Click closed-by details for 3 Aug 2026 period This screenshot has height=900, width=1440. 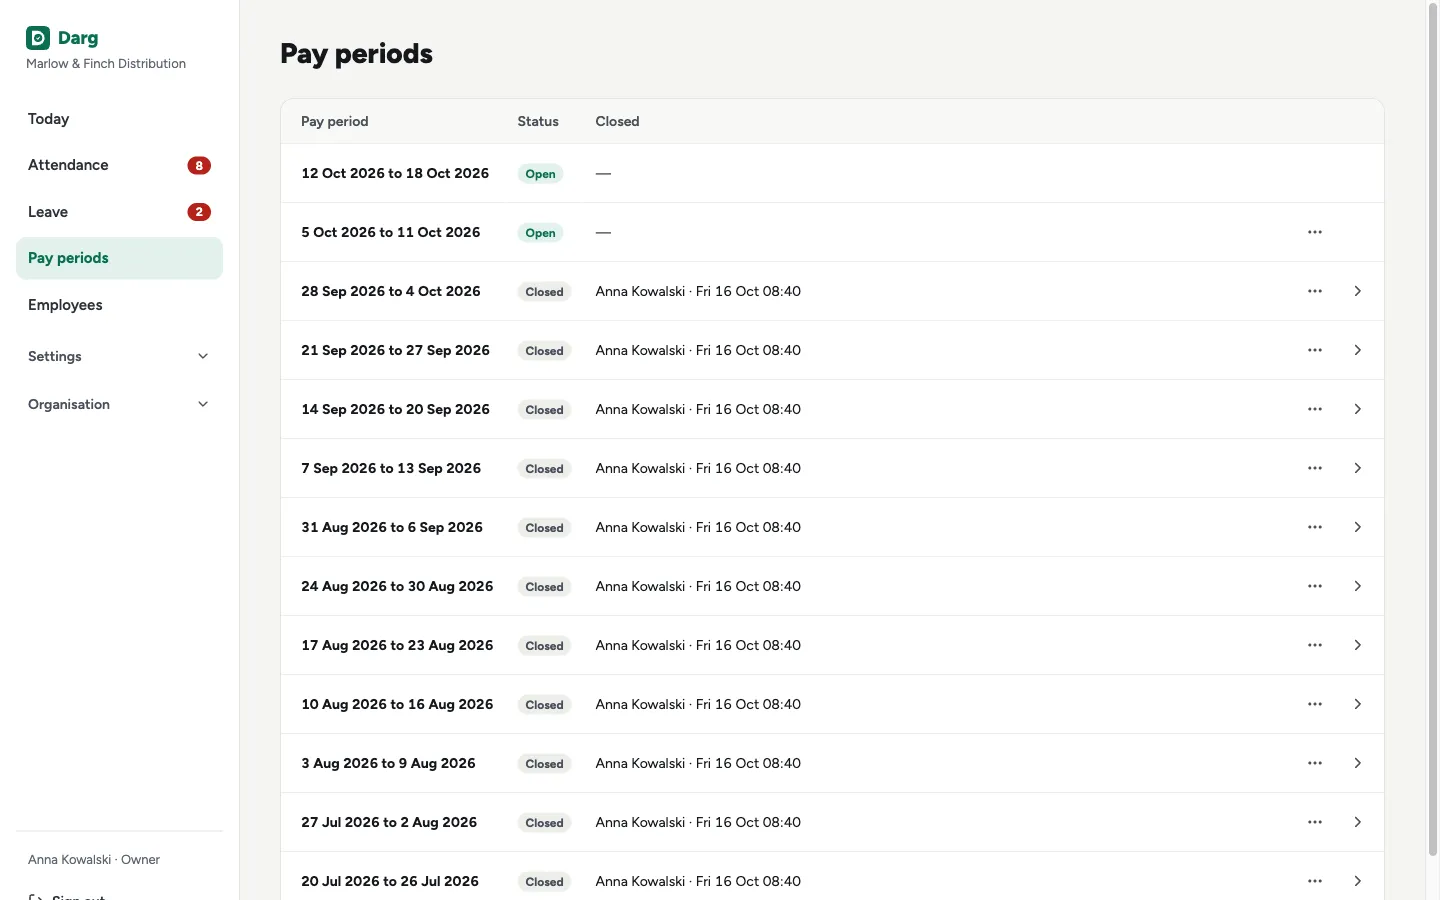coord(698,763)
